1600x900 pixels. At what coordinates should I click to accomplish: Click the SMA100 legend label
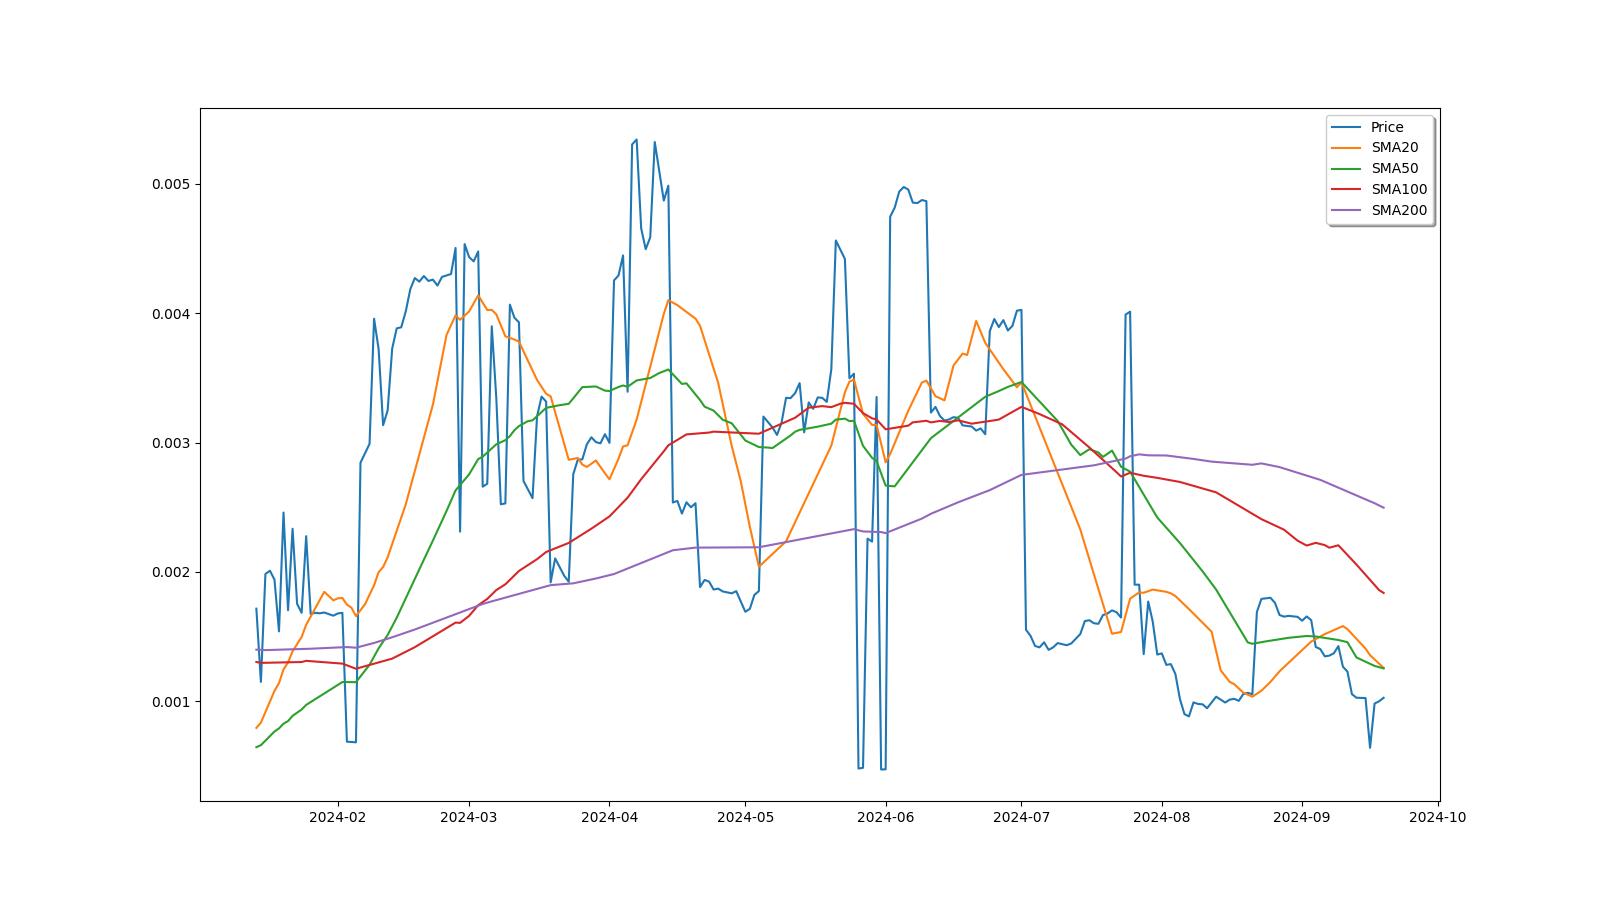[x=1399, y=190]
